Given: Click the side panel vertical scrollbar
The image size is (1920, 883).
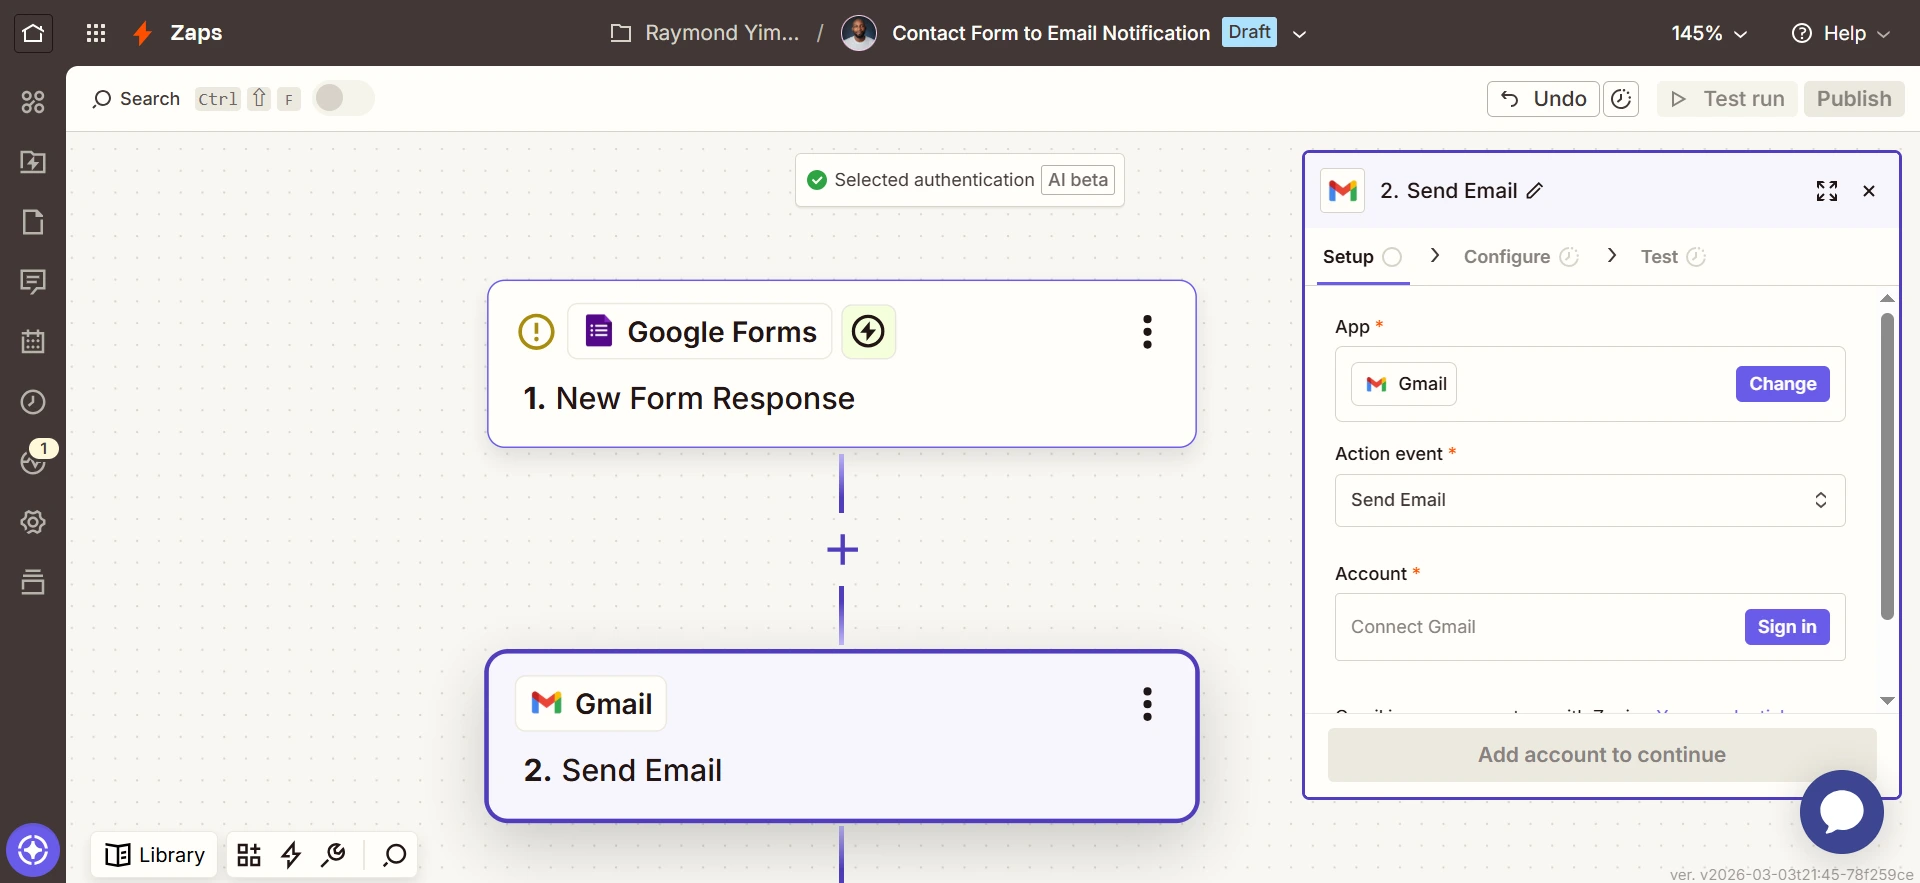Looking at the screenshot, I should point(1887,466).
